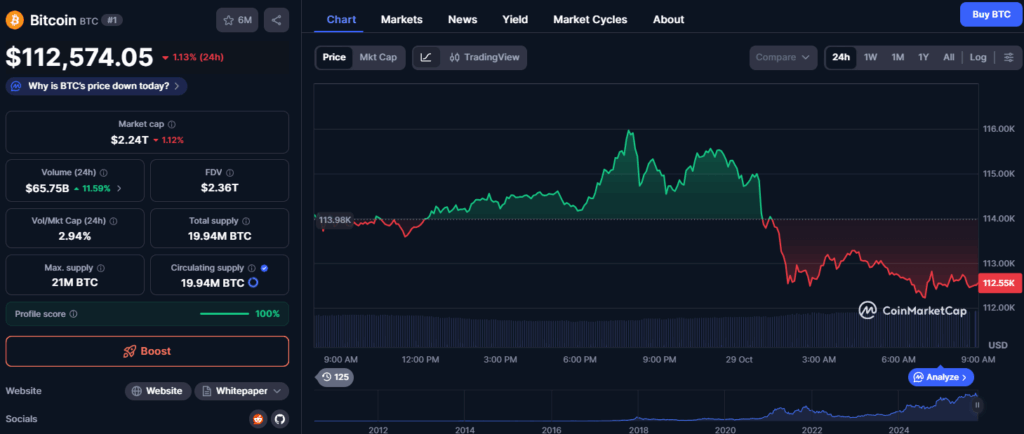Click the Buy BTC button

click(988, 14)
